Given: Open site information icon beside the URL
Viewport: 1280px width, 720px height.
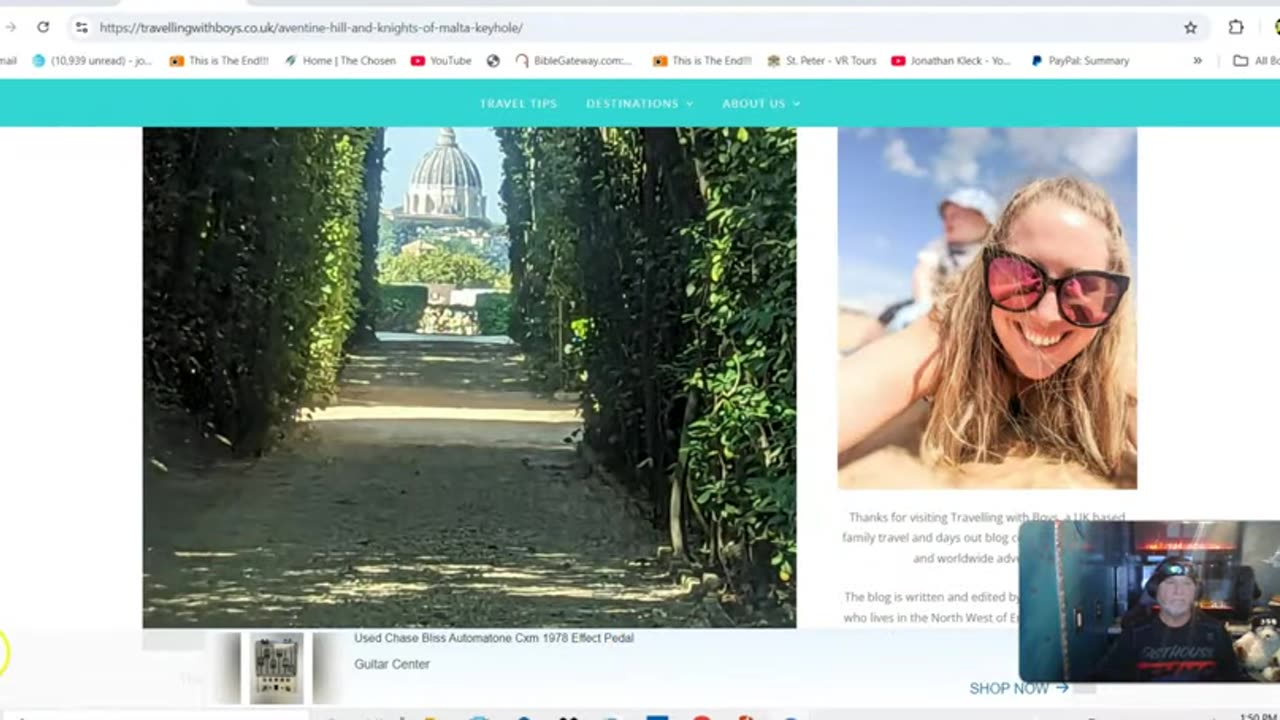Looking at the screenshot, I should [82, 27].
